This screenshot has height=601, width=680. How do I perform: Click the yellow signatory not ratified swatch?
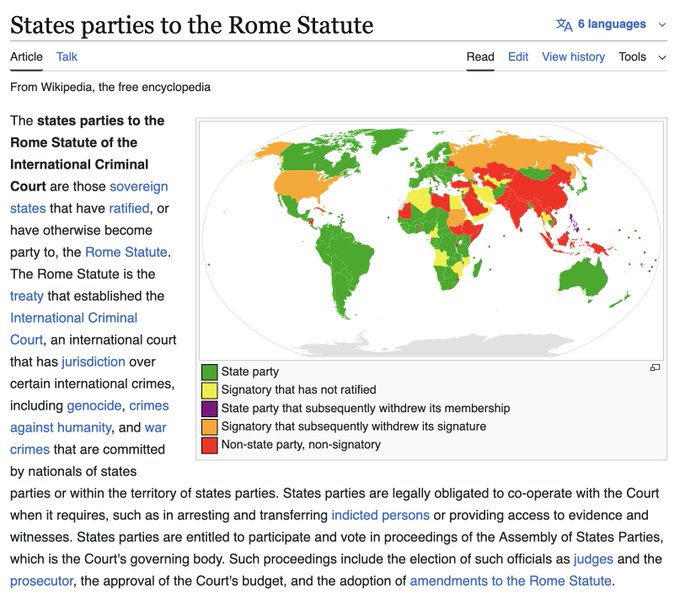click(x=209, y=390)
